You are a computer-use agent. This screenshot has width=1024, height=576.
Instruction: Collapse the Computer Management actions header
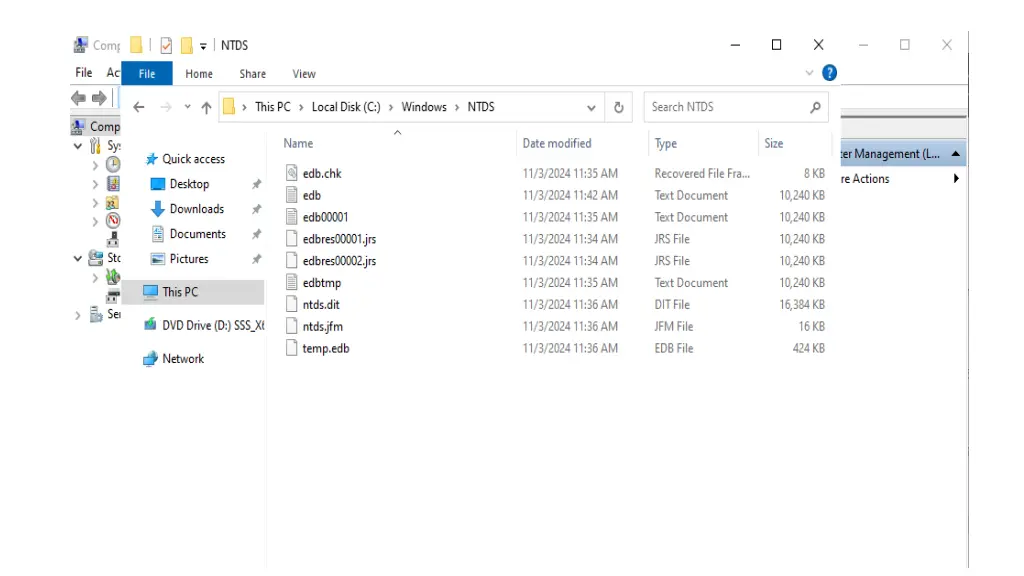coord(955,154)
